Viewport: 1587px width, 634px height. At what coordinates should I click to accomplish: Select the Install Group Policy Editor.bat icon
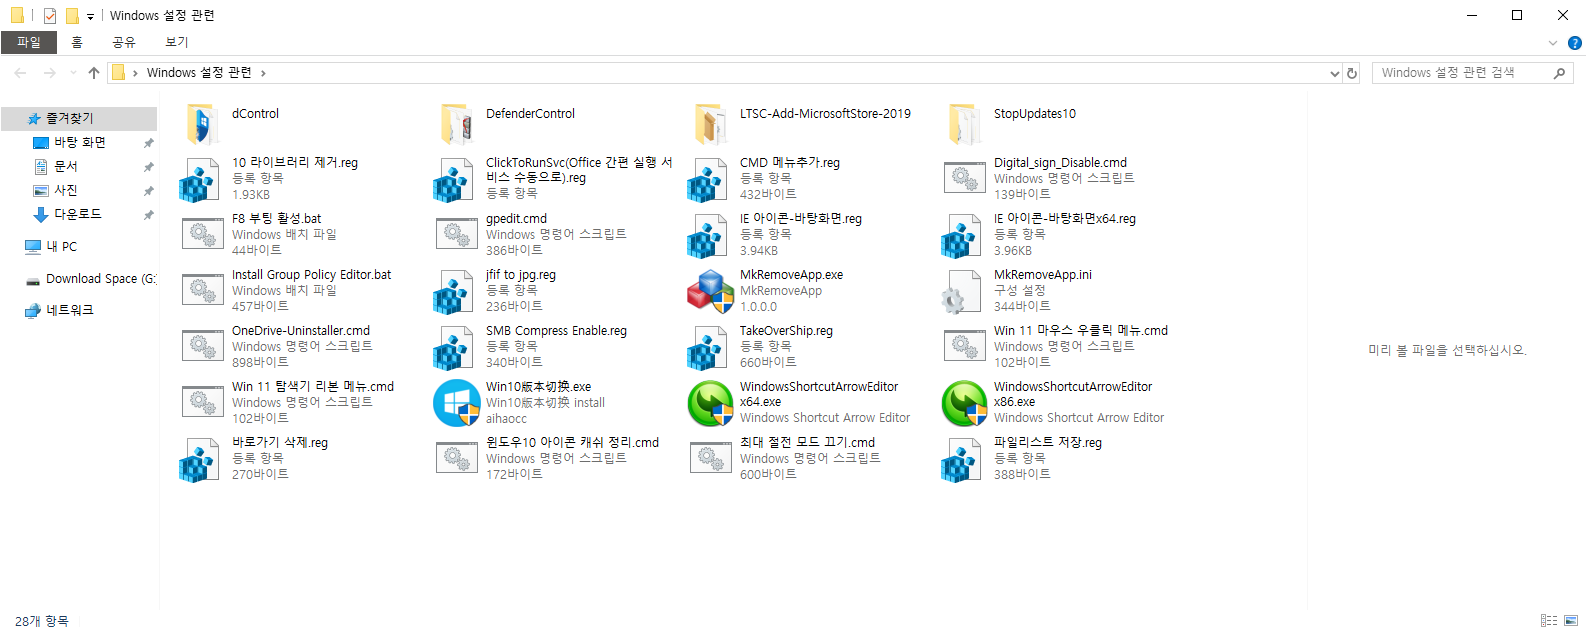click(202, 290)
